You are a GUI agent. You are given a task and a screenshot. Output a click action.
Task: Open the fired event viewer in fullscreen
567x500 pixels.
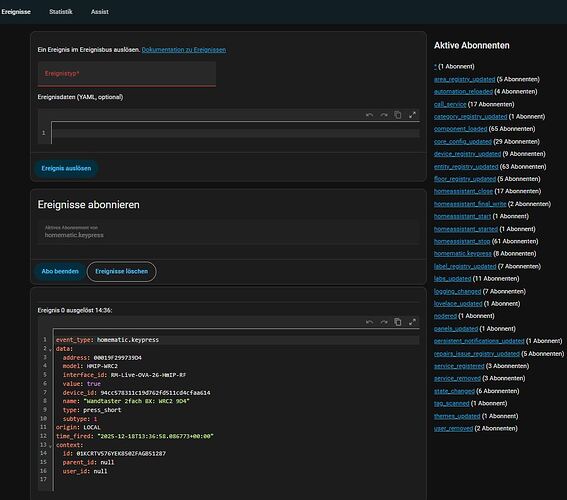coord(412,322)
